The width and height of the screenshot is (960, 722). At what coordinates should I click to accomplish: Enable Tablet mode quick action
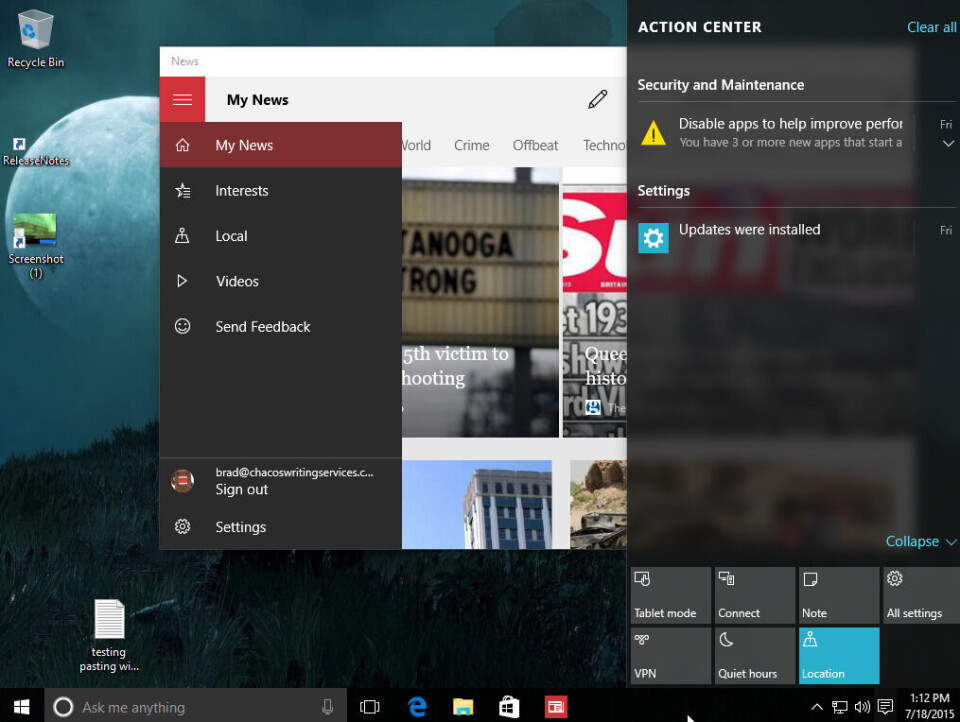(x=670, y=595)
